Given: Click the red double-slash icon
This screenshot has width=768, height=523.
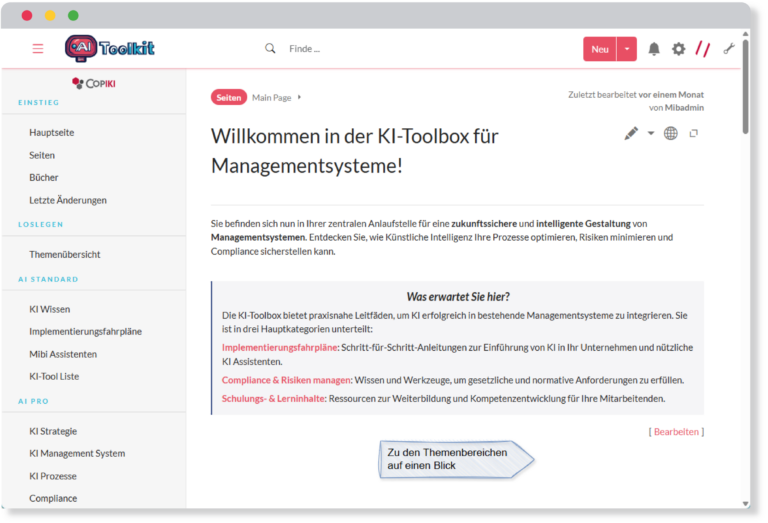Looking at the screenshot, I should pyautogui.click(x=703, y=49).
